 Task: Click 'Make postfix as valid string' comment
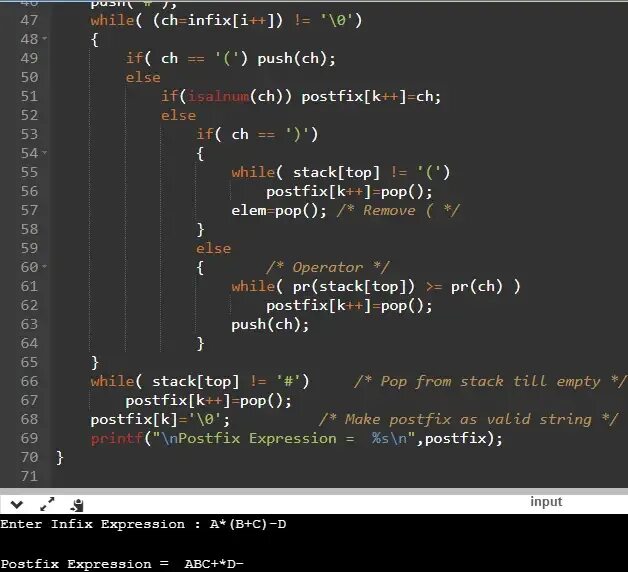pyautogui.click(x=468, y=419)
